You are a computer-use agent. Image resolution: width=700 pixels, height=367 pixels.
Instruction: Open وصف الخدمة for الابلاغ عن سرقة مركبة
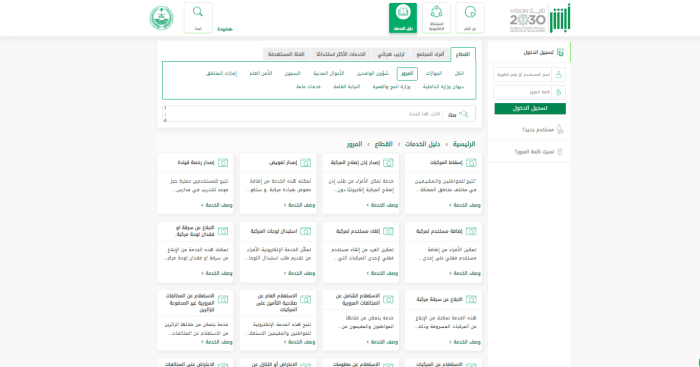pyautogui.click(x=465, y=342)
